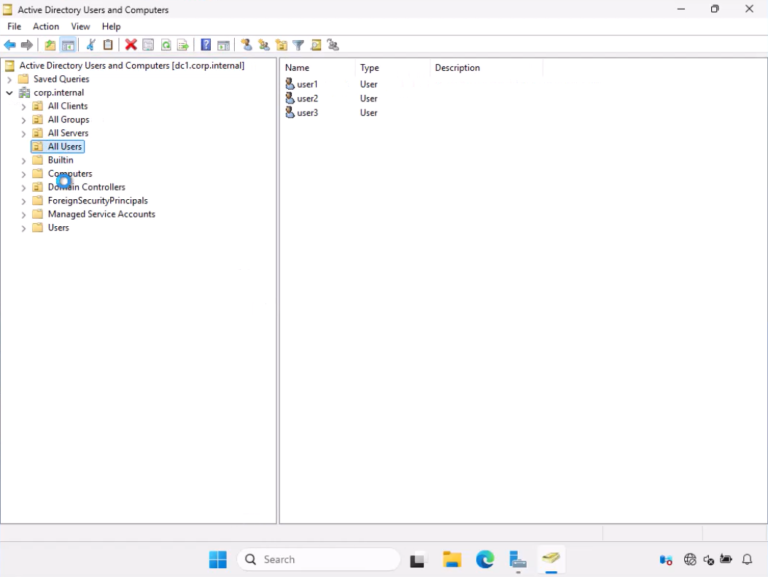
Task: Select the All Groups OU
Action: 69,120
